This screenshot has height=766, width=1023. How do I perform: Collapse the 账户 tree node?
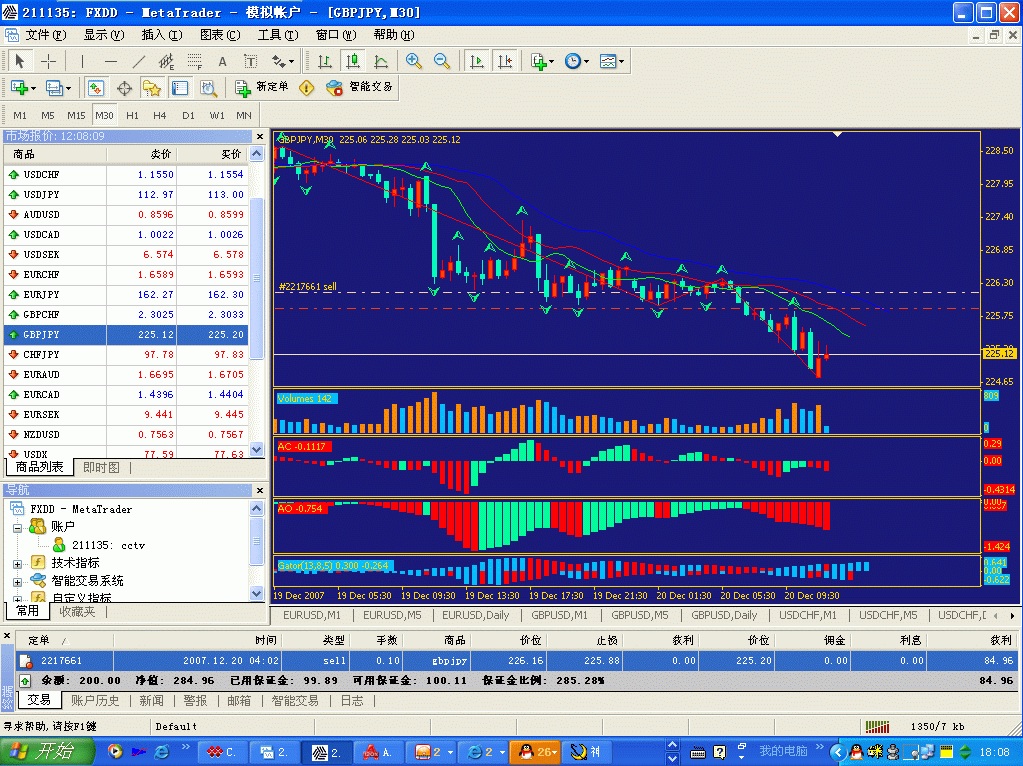click(x=18, y=527)
